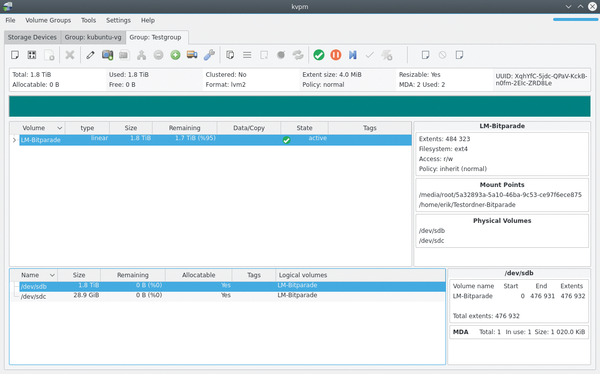Select the /dev/sdc physical volume row
Viewport: 600px width, 374px height.
232,296
